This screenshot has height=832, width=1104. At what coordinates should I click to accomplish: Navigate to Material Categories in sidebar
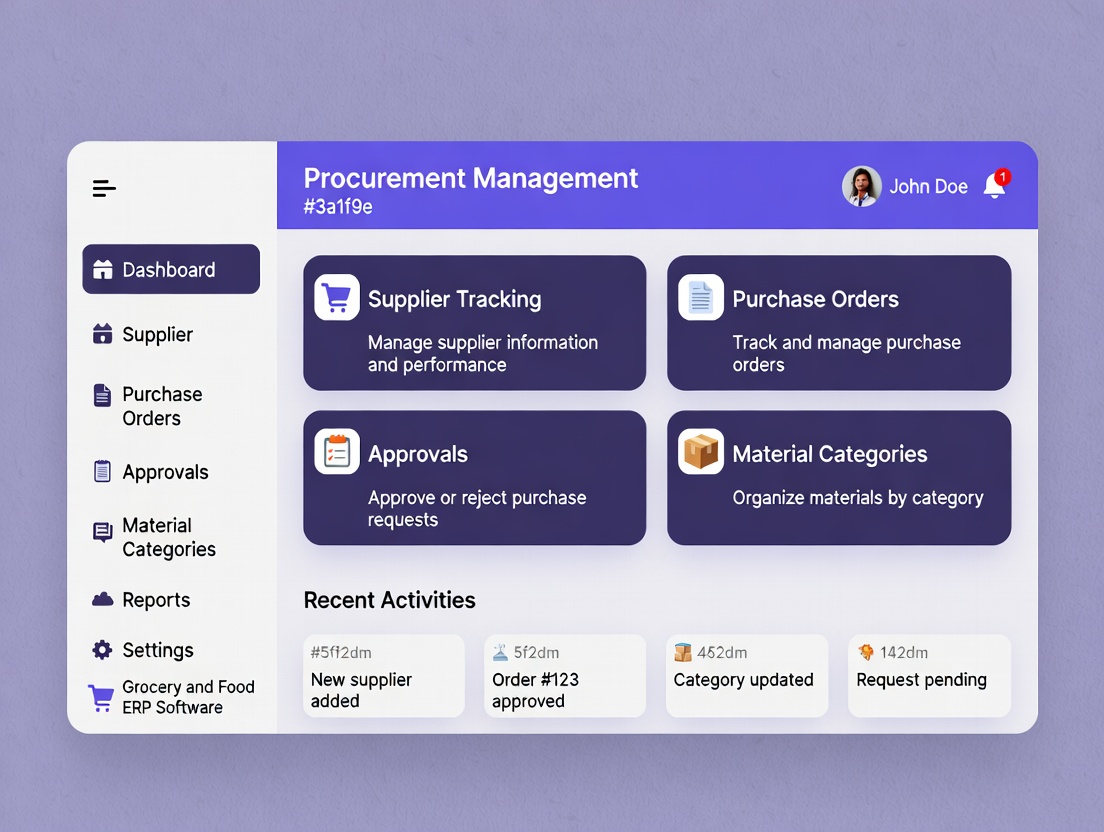pos(168,537)
